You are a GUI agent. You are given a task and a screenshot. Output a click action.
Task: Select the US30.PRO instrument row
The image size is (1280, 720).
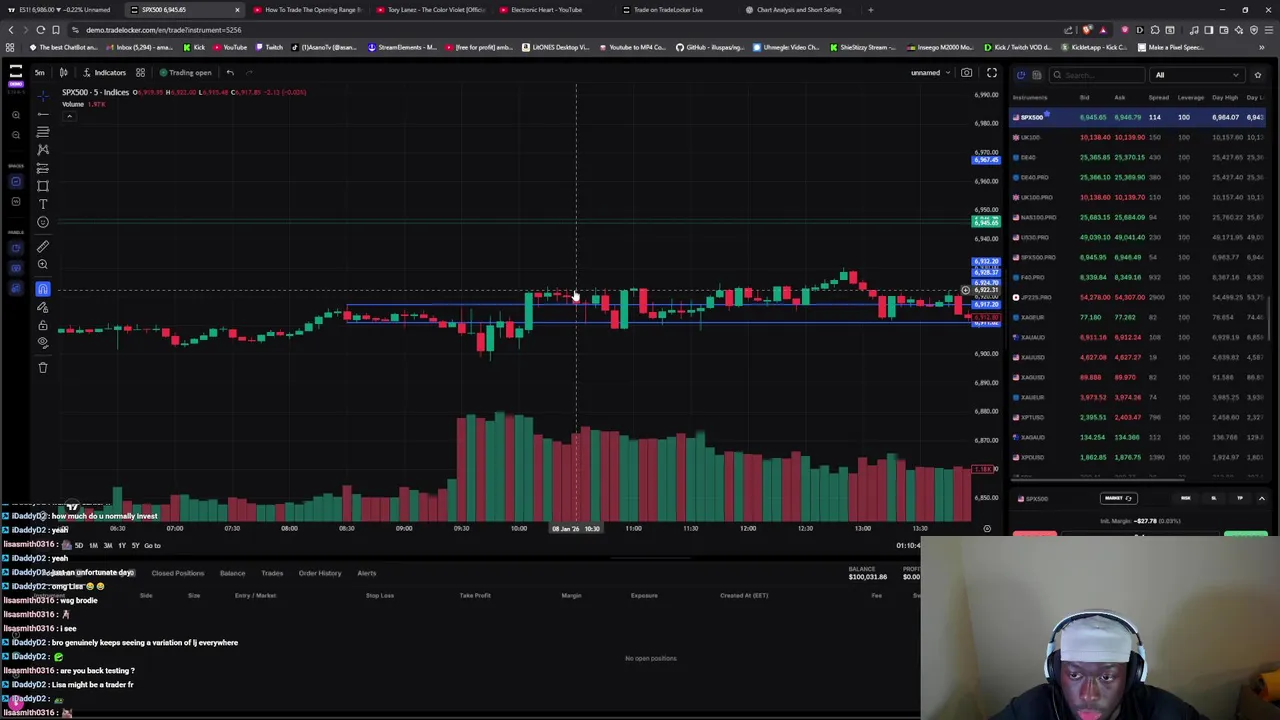(x=1138, y=237)
